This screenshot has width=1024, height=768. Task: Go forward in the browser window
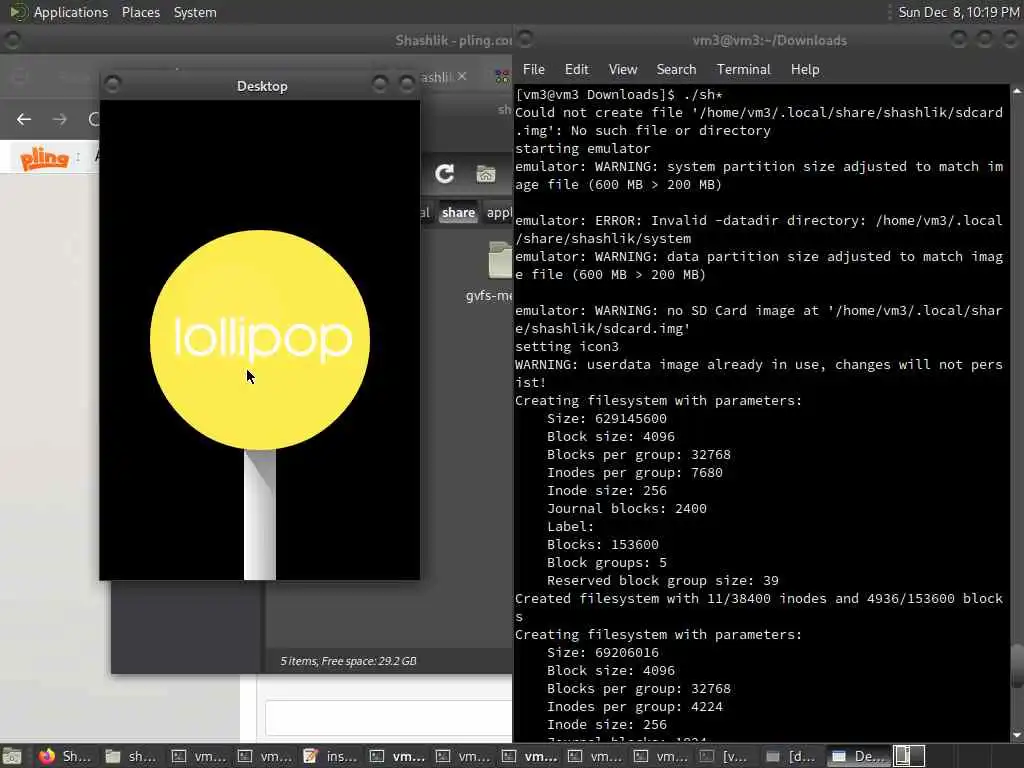point(59,119)
